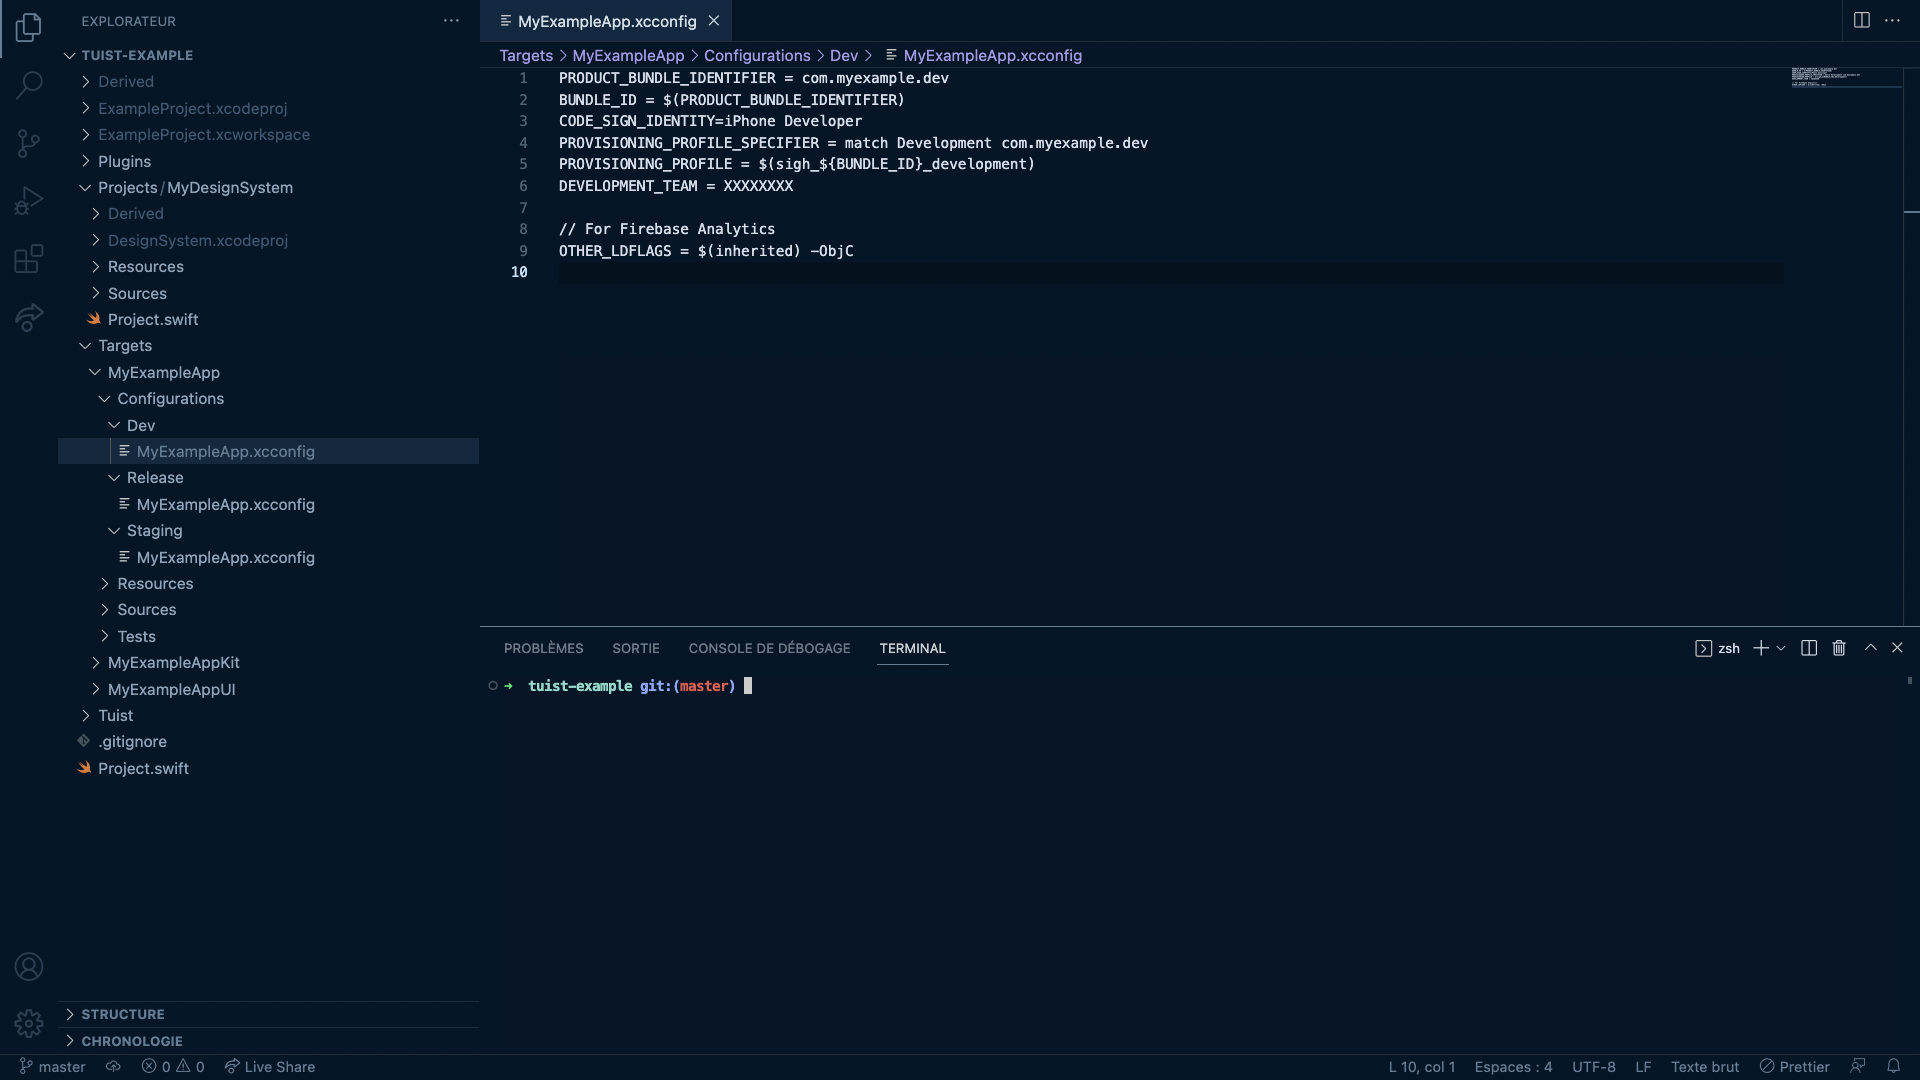Open the Source Control view

[29, 144]
